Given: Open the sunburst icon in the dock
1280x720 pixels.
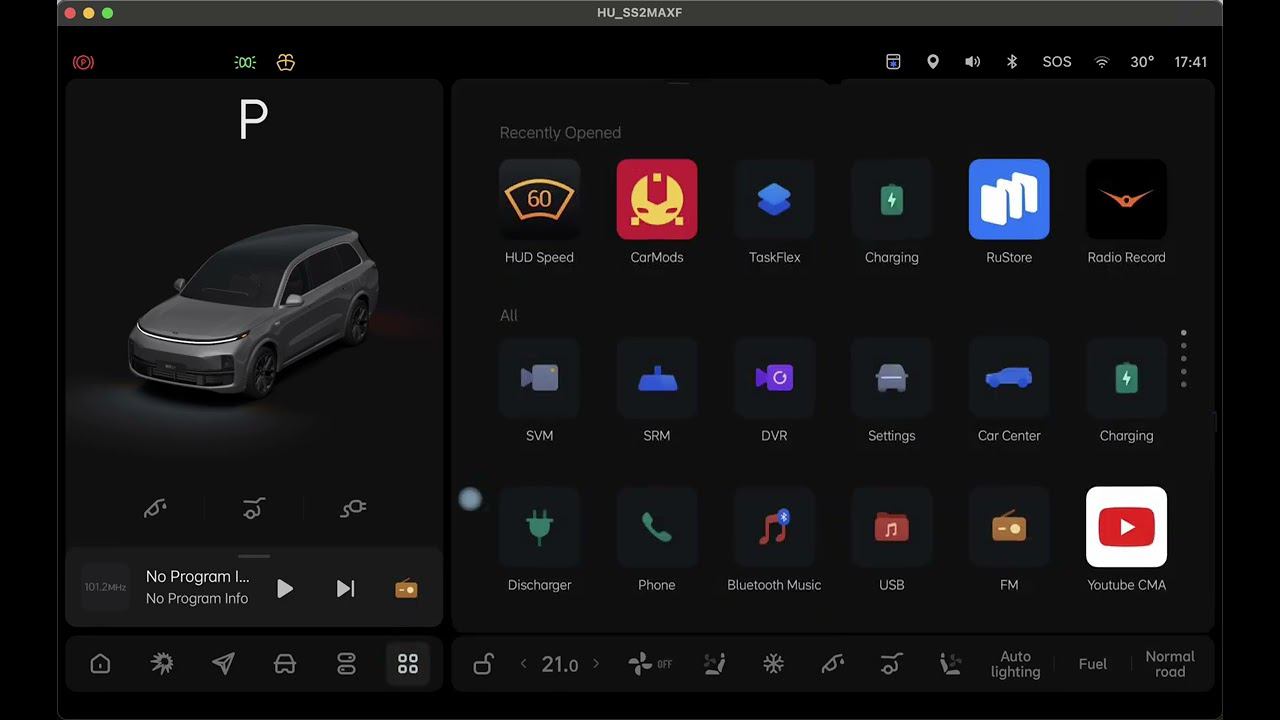Looking at the screenshot, I should (162, 664).
